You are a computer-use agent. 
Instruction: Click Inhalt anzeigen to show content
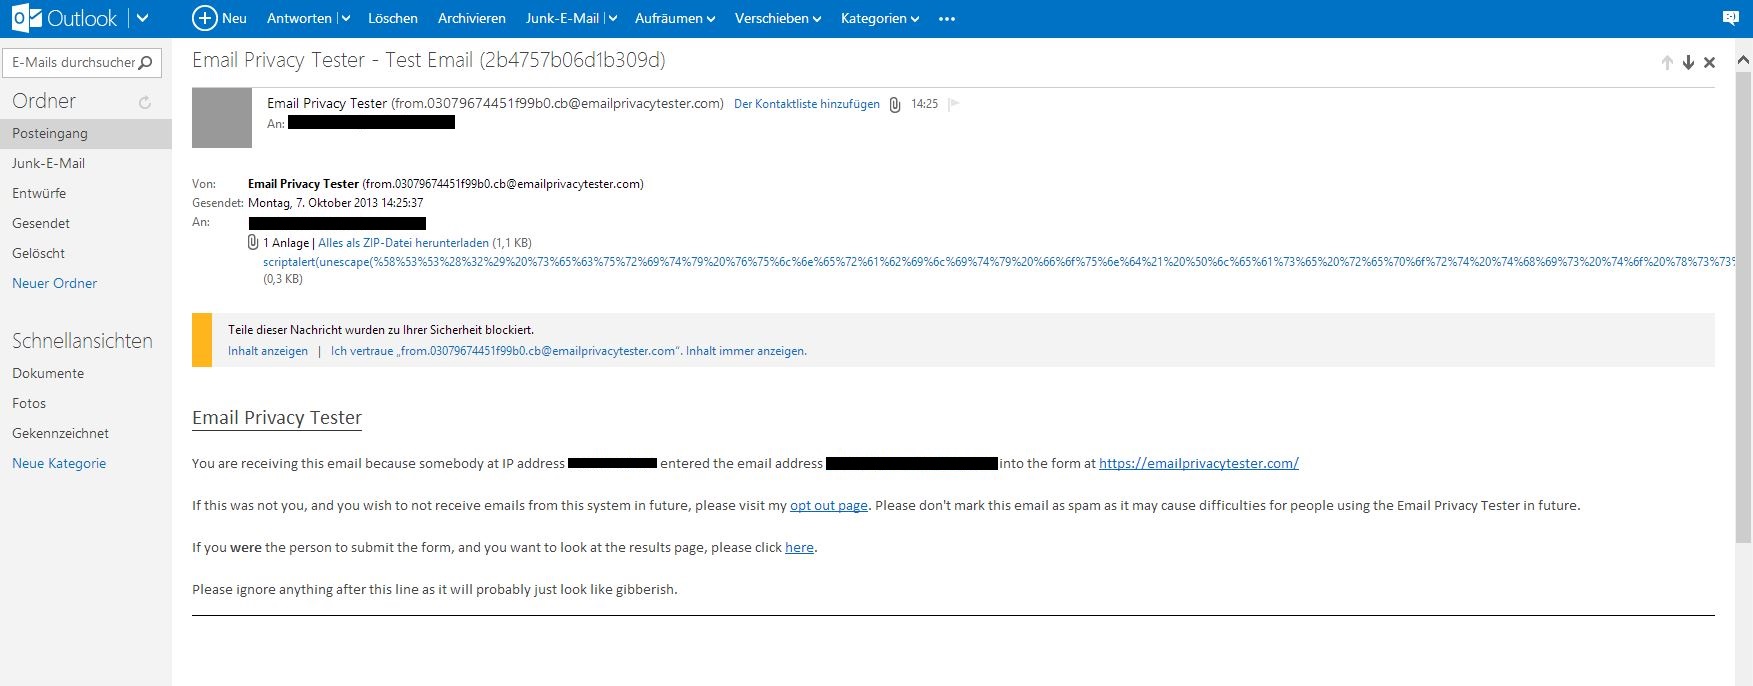268,351
